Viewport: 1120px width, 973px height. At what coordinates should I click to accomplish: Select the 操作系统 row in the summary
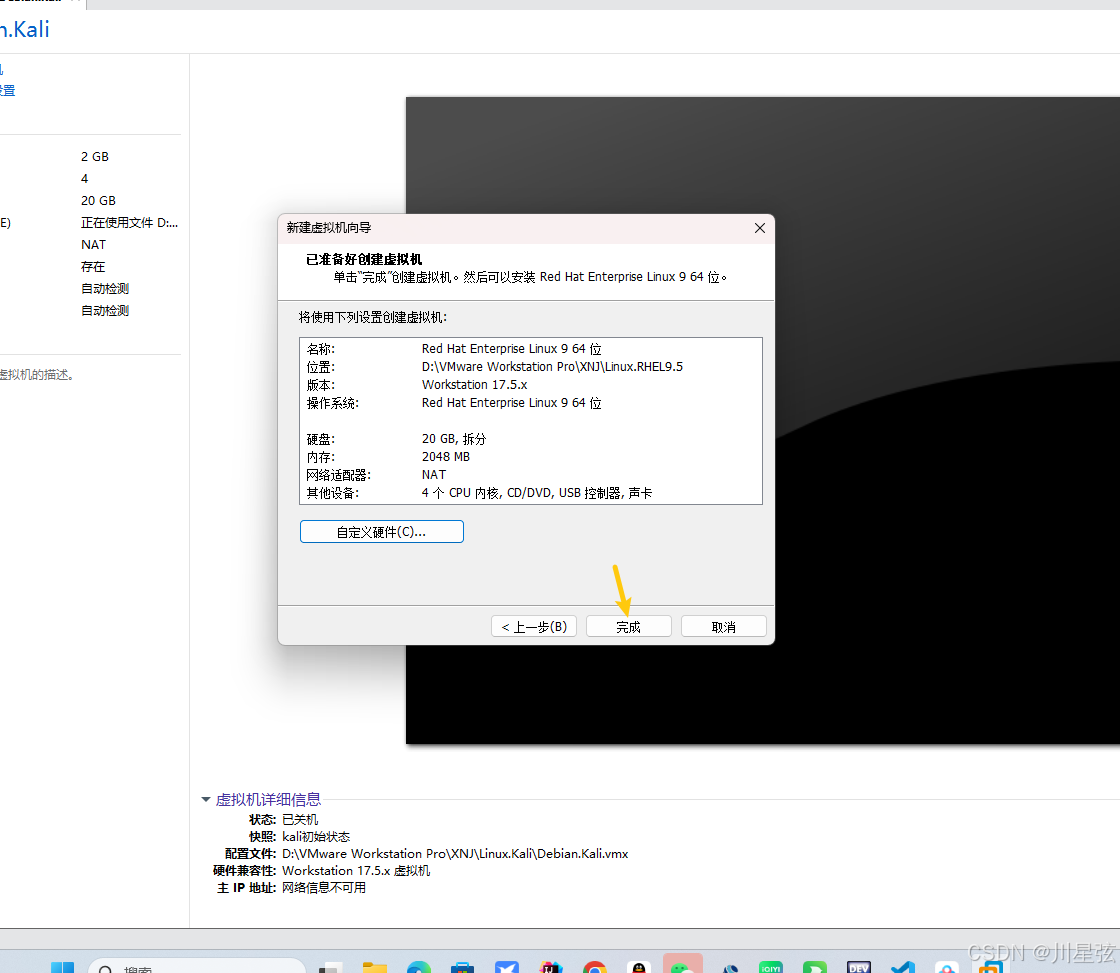click(x=530, y=403)
